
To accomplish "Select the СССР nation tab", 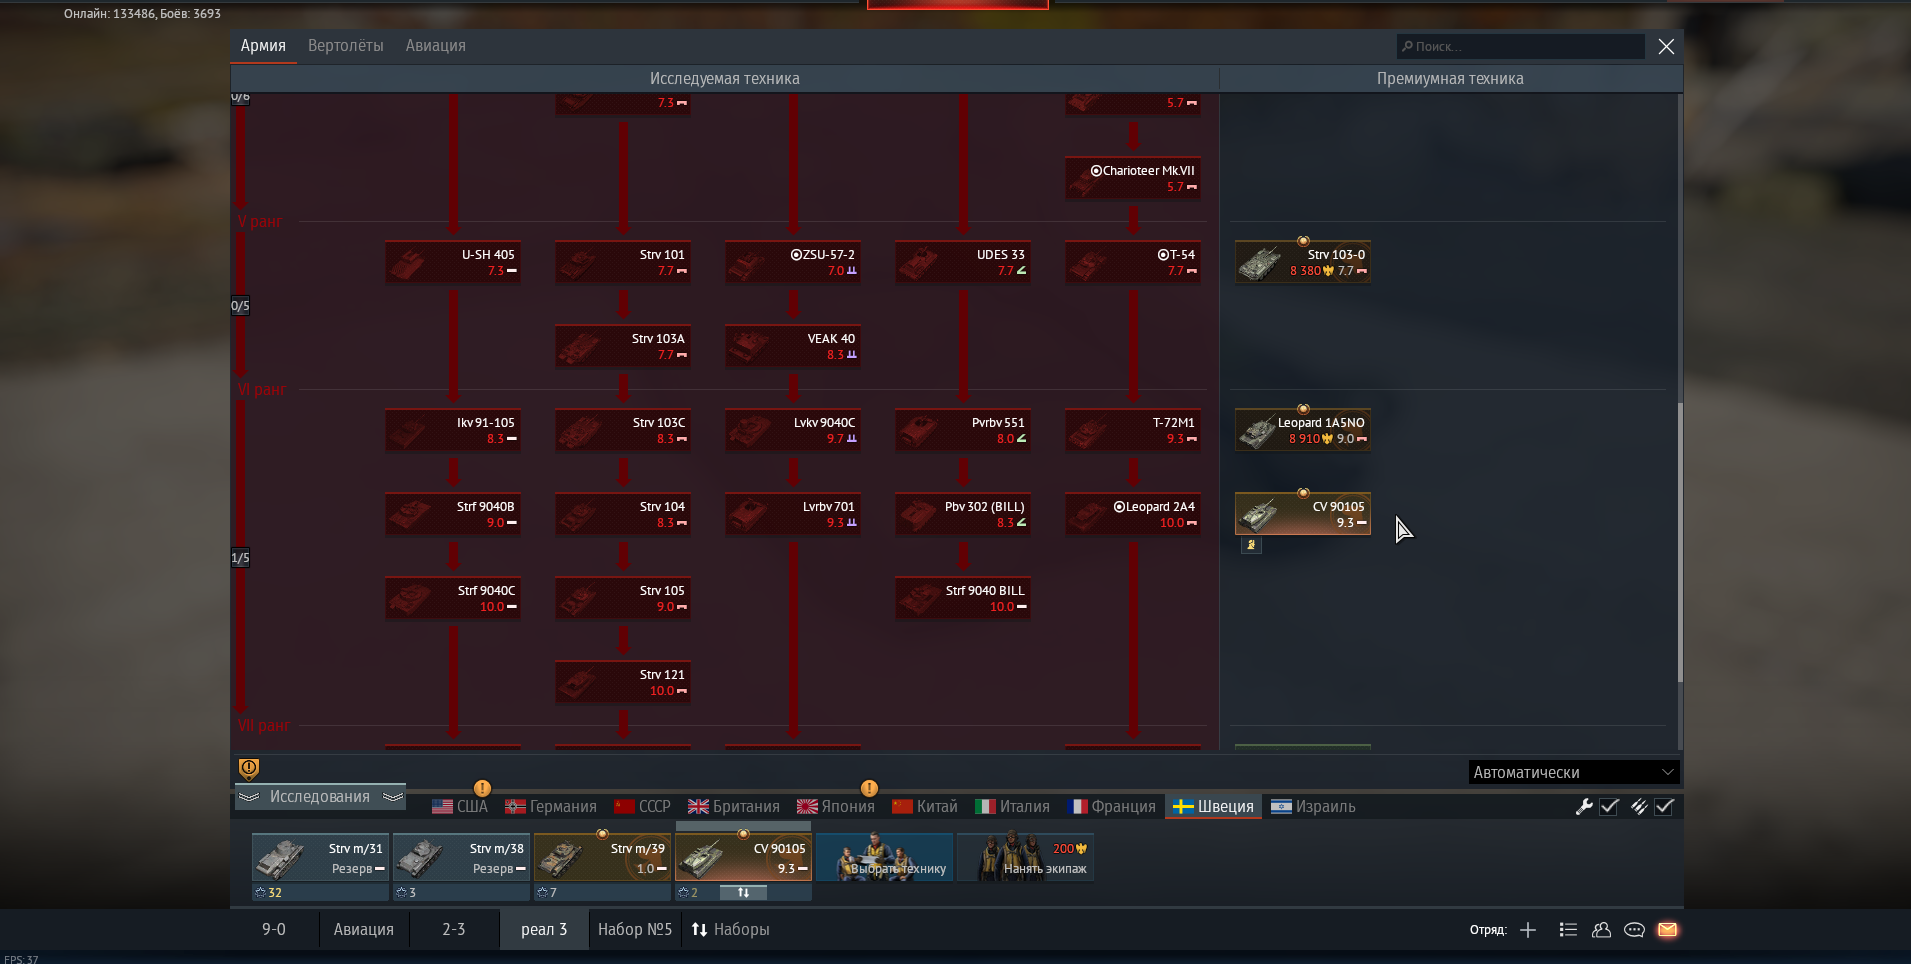I will pos(642,806).
